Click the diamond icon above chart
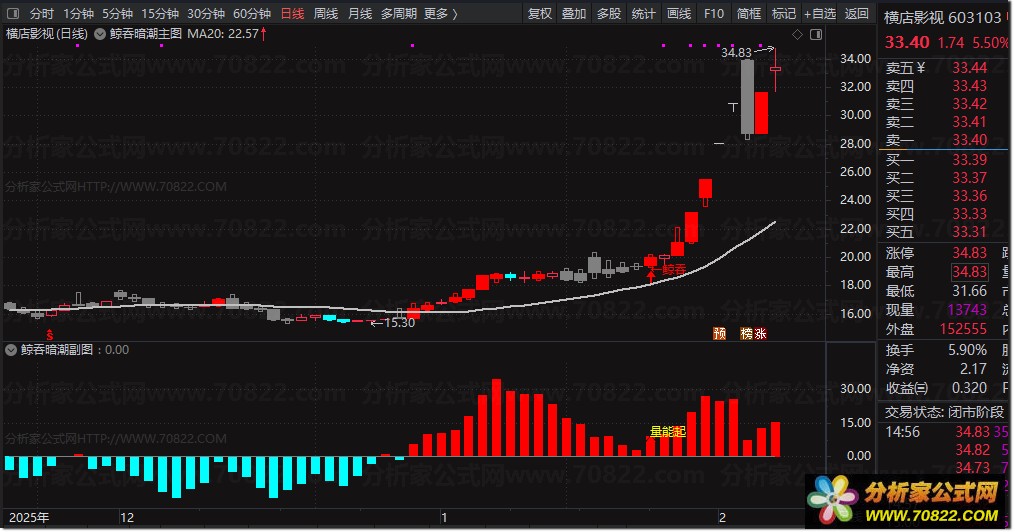This screenshot has width=1015, height=532. pyautogui.click(x=798, y=34)
